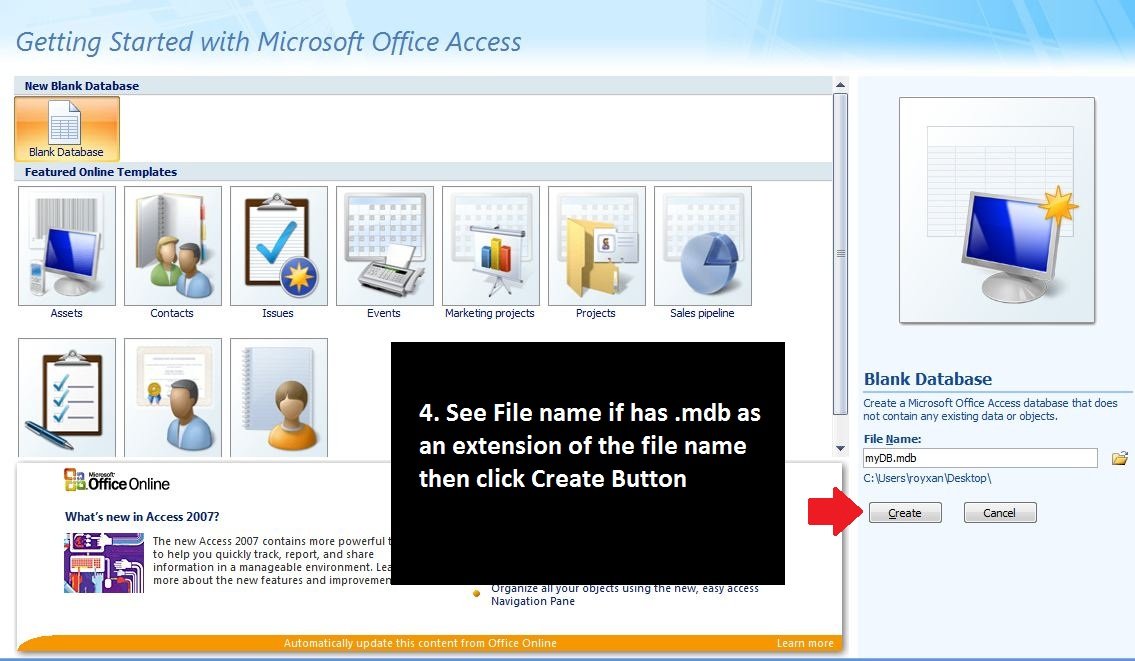
Task: Click the C:\Users\royxan\Desktop\ path text
Action: (927, 478)
